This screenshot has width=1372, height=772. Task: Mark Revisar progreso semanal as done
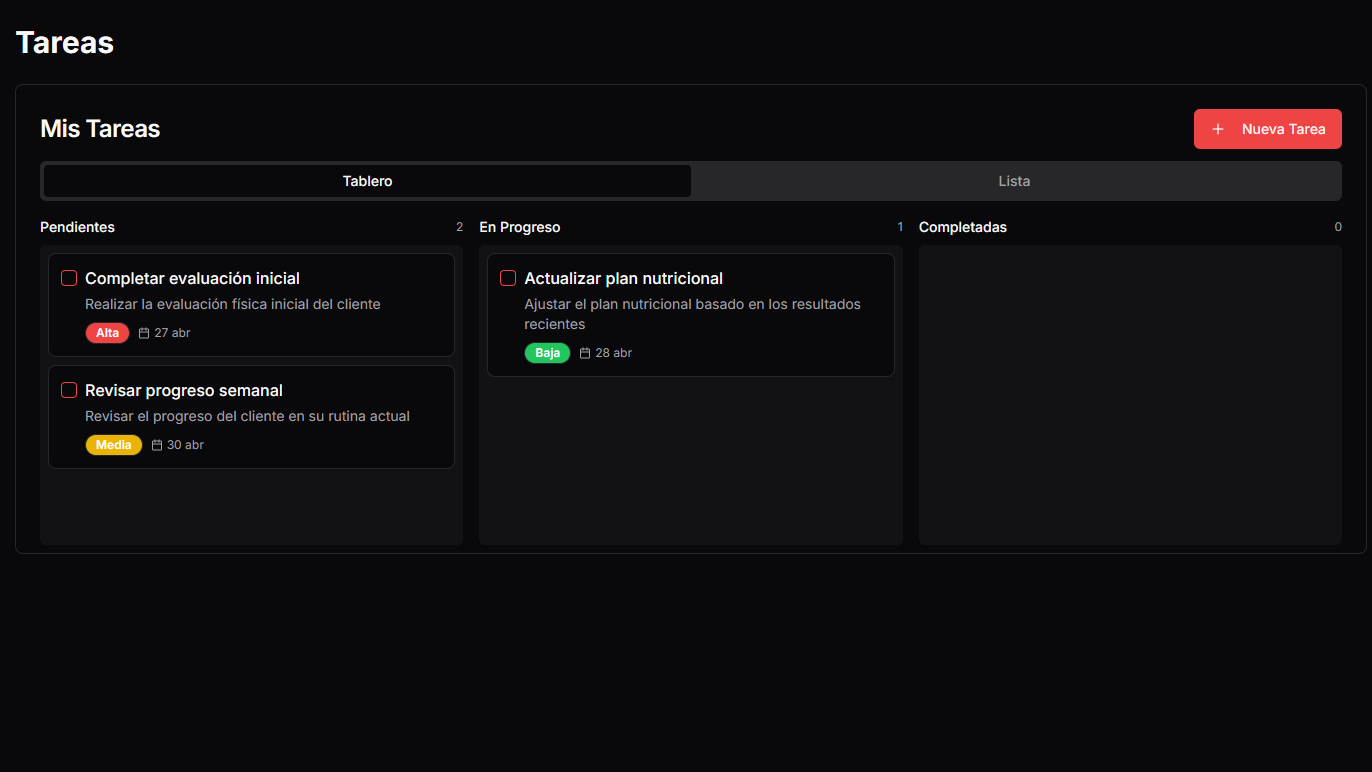pyautogui.click(x=69, y=390)
